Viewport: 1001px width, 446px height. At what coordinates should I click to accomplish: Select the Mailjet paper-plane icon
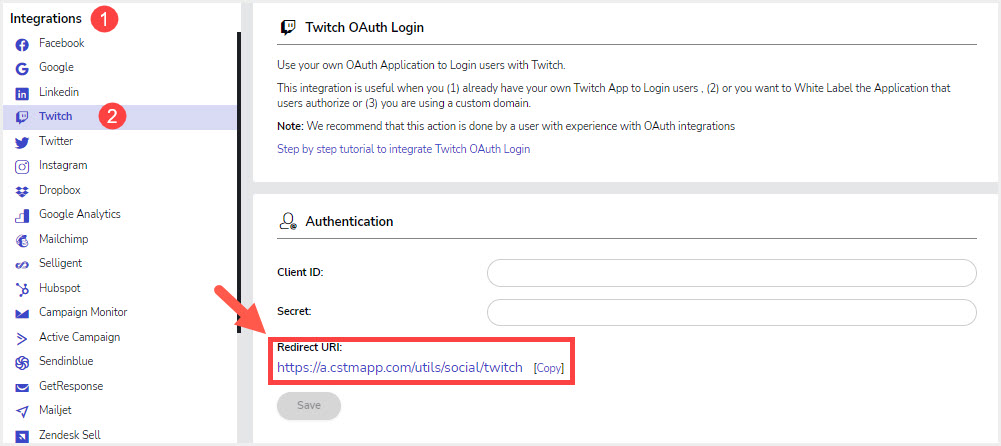click(x=22, y=412)
